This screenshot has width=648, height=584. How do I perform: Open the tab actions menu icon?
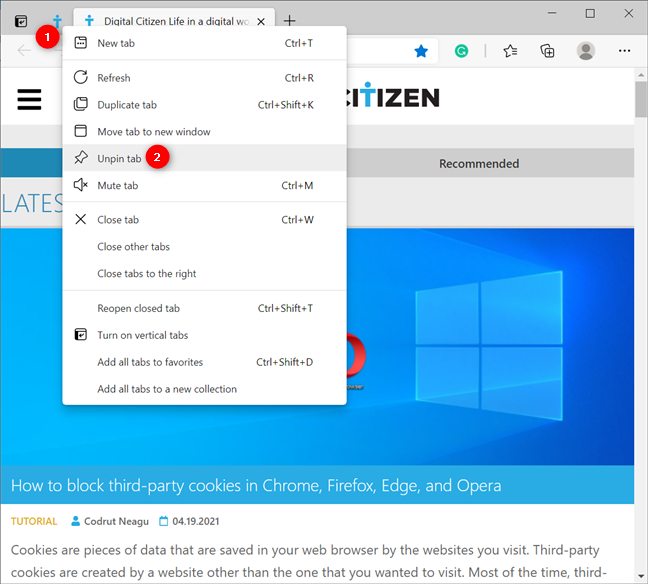(x=21, y=21)
